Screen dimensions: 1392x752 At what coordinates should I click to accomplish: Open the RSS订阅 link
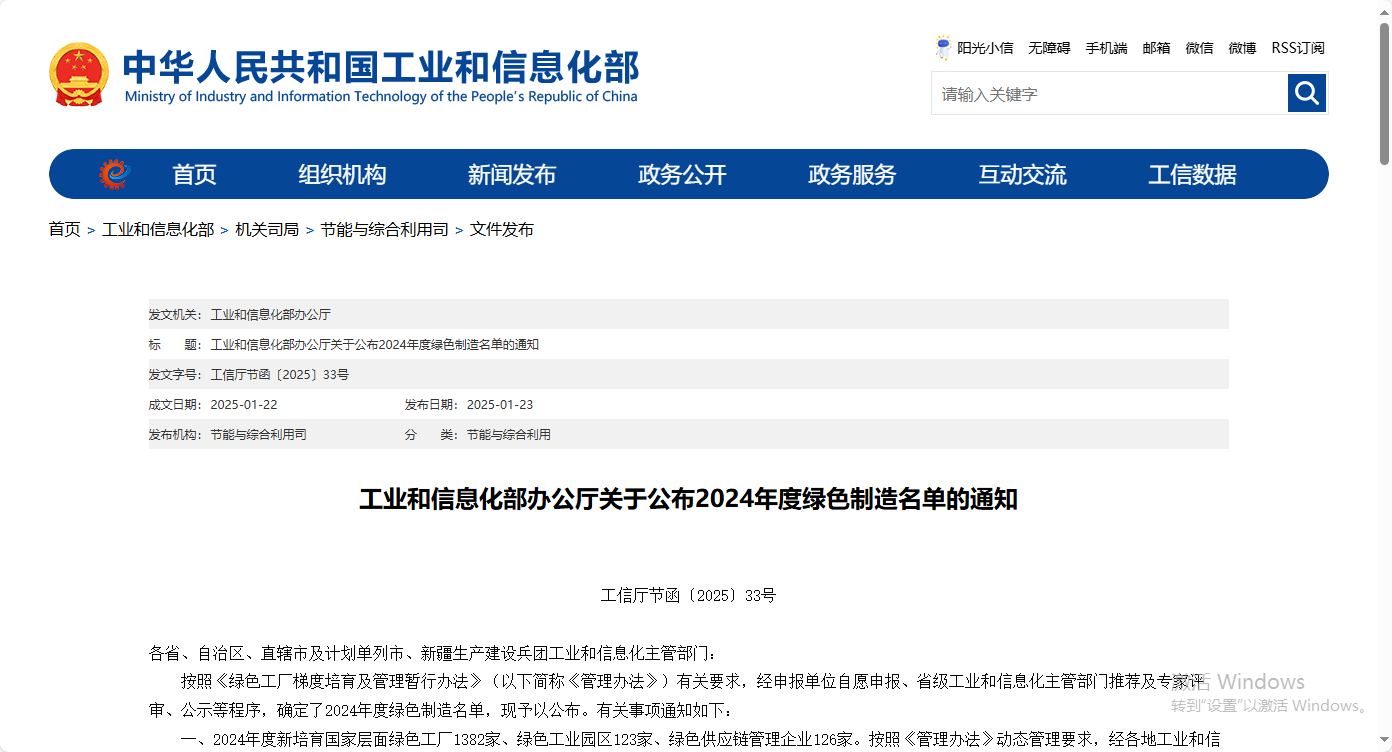tap(1298, 48)
